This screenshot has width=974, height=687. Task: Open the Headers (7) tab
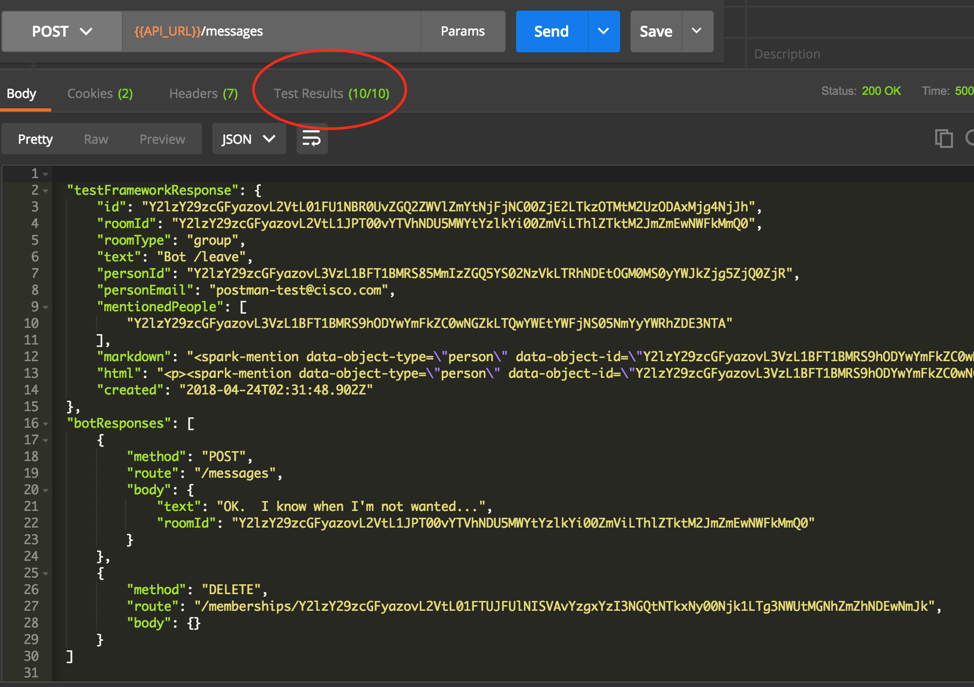coord(204,94)
